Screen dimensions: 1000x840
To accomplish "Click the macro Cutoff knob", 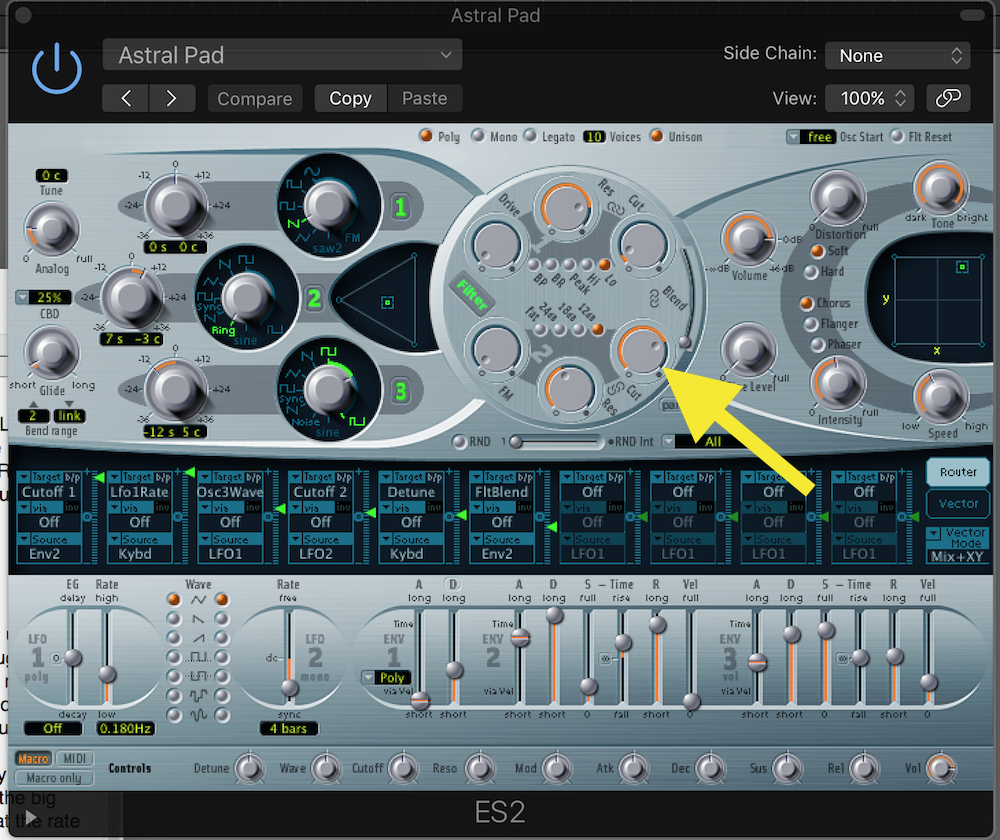I will (403, 769).
